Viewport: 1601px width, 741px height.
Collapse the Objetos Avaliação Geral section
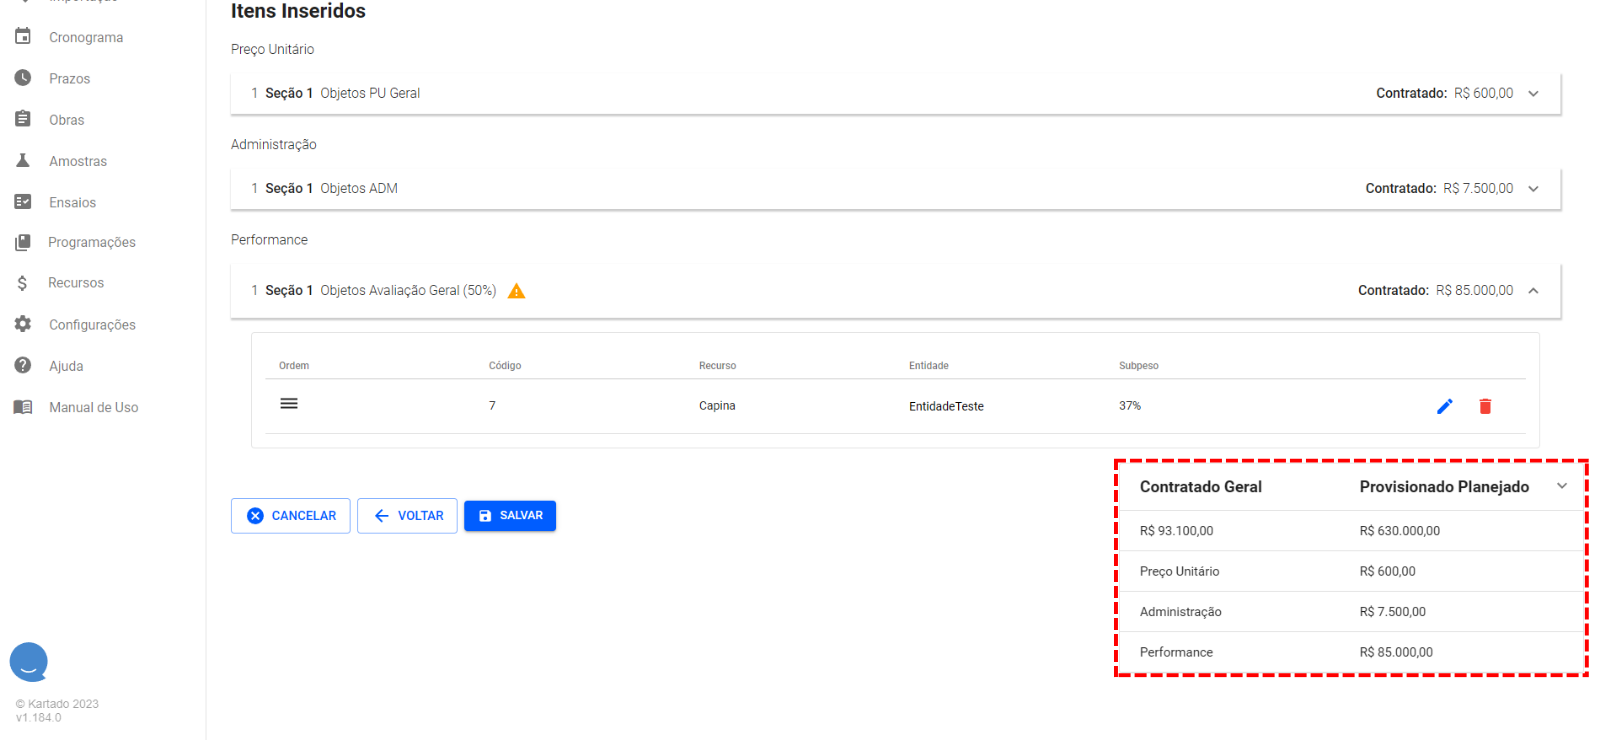coord(1533,291)
